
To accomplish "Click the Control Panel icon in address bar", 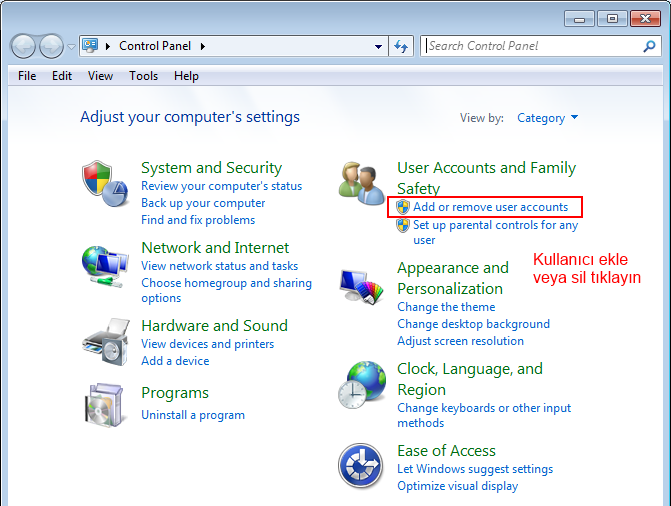I will coord(90,45).
